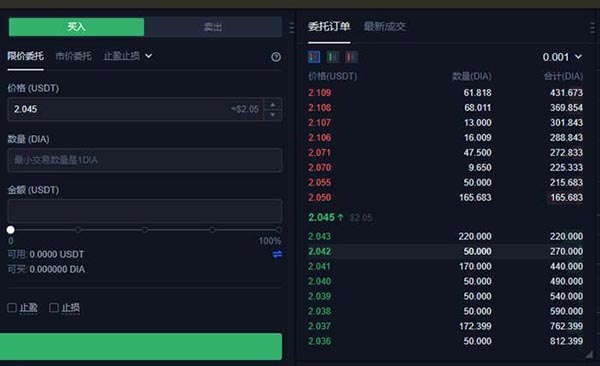
Task: Switch to the 最新成交 recent trades tab
Action: [385, 26]
